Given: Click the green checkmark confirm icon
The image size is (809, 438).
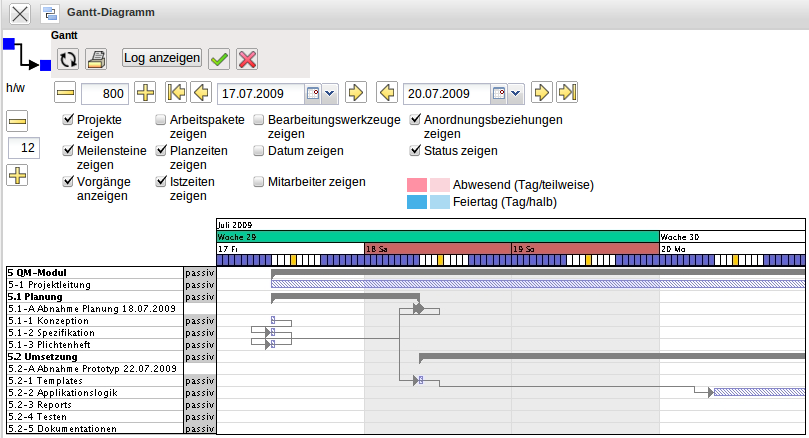Looking at the screenshot, I should click(219, 58).
